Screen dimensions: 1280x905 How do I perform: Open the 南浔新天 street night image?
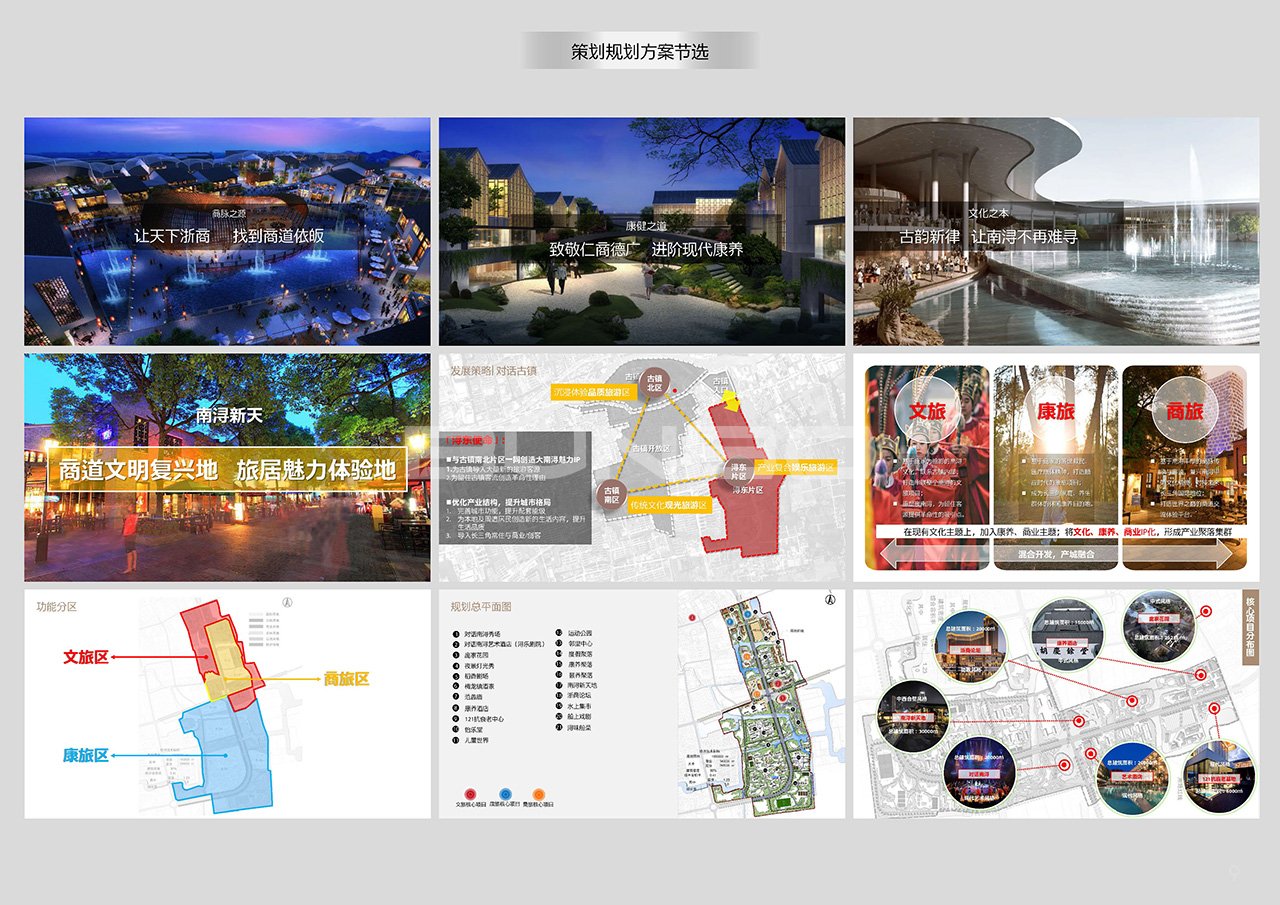click(x=228, y=467)
